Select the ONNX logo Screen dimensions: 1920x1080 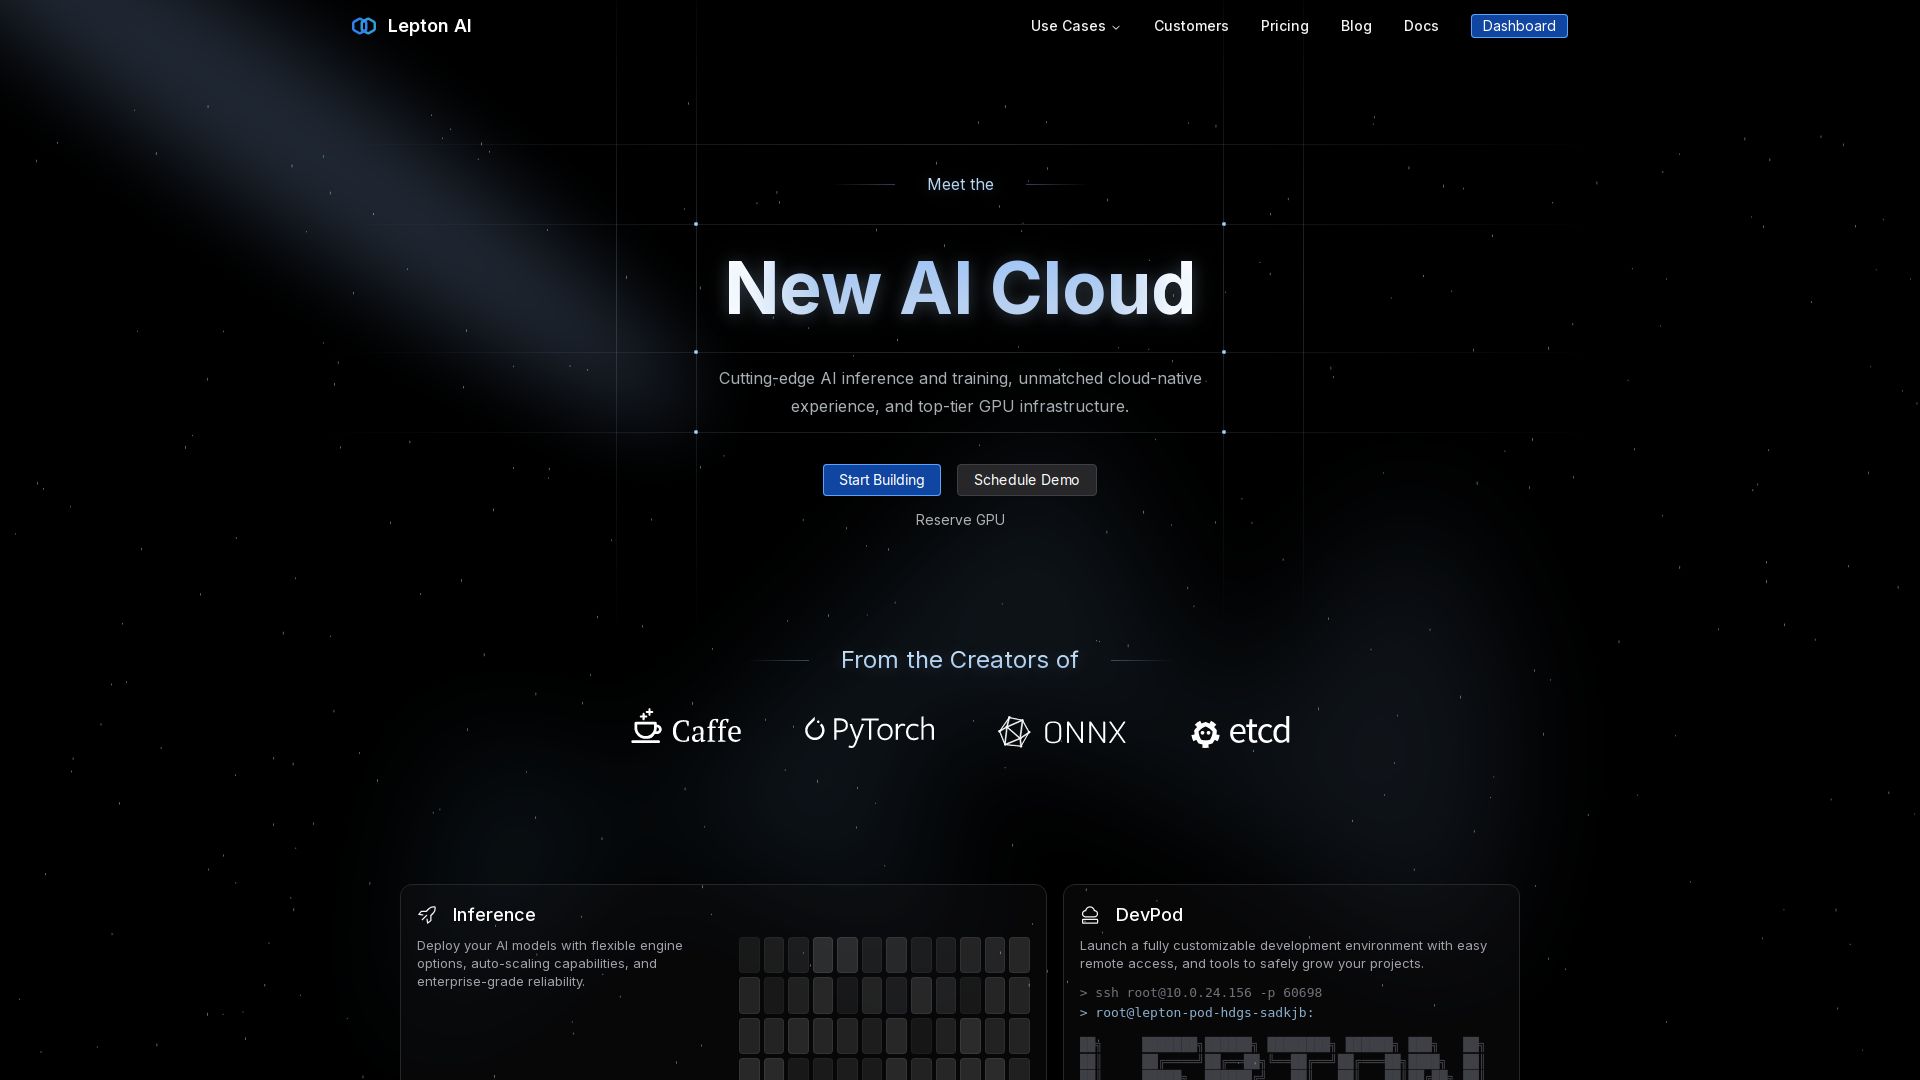coord(1062,732)
